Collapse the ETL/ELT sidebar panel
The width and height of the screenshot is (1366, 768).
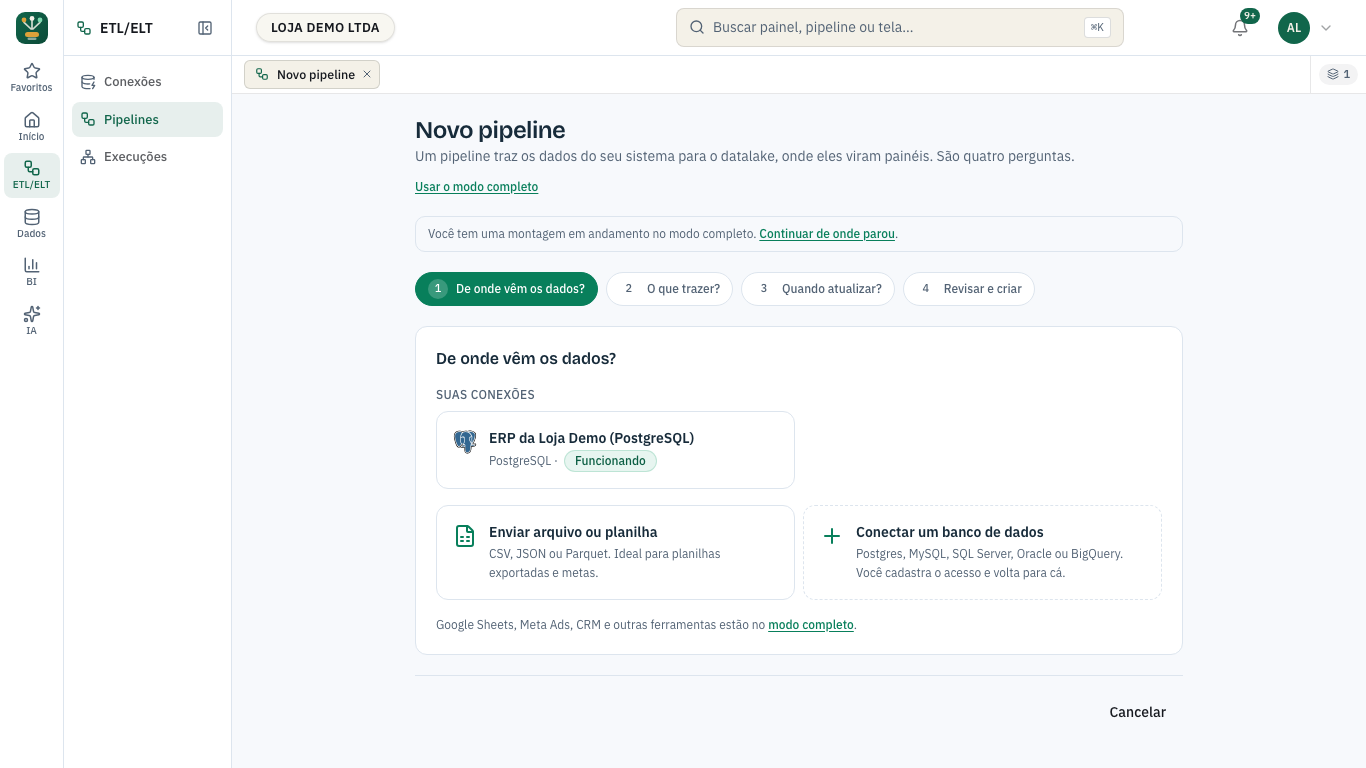tap(205, 28)
